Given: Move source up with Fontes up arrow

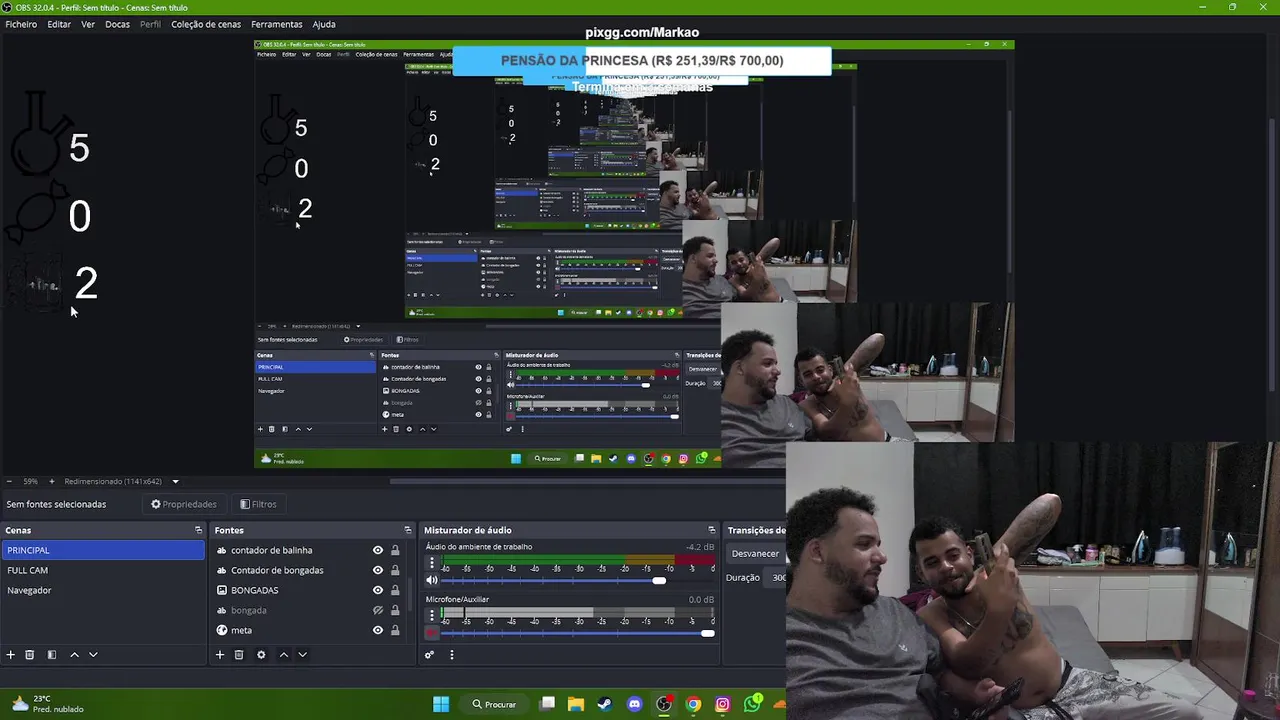Looking at the screenshot, I should coord(283,655).
